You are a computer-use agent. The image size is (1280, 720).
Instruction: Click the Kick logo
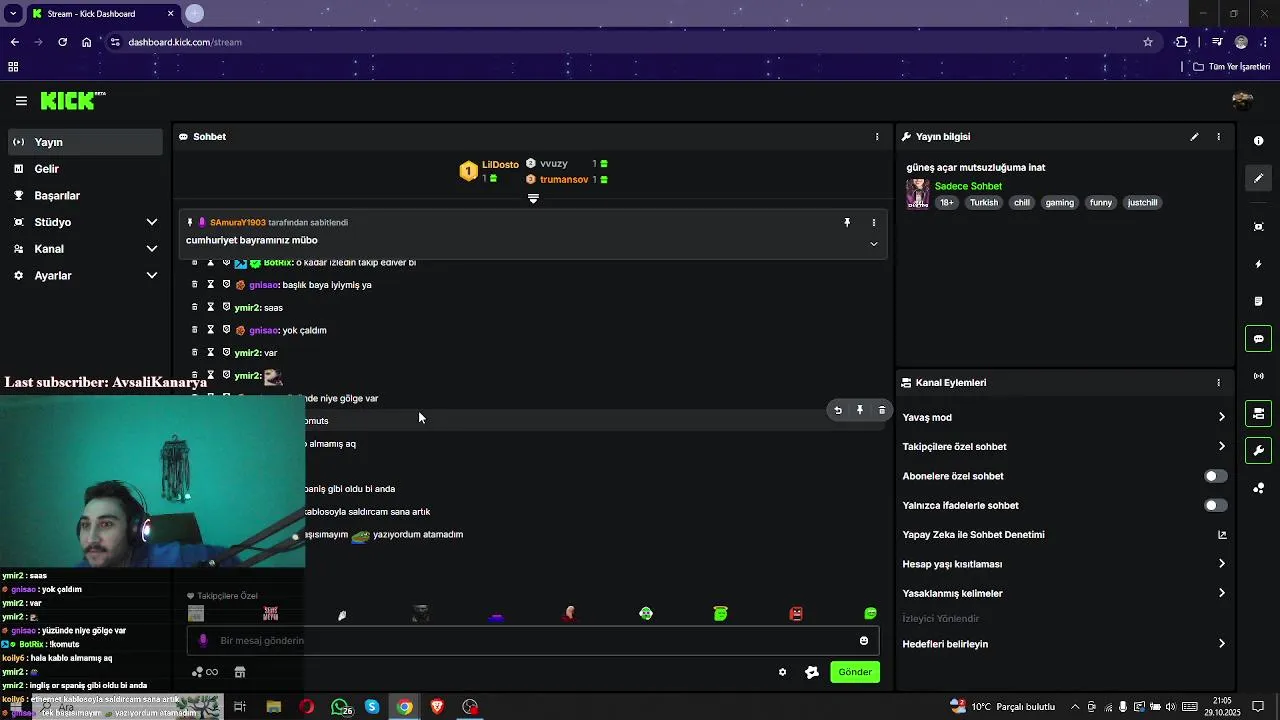pos(72,100)
